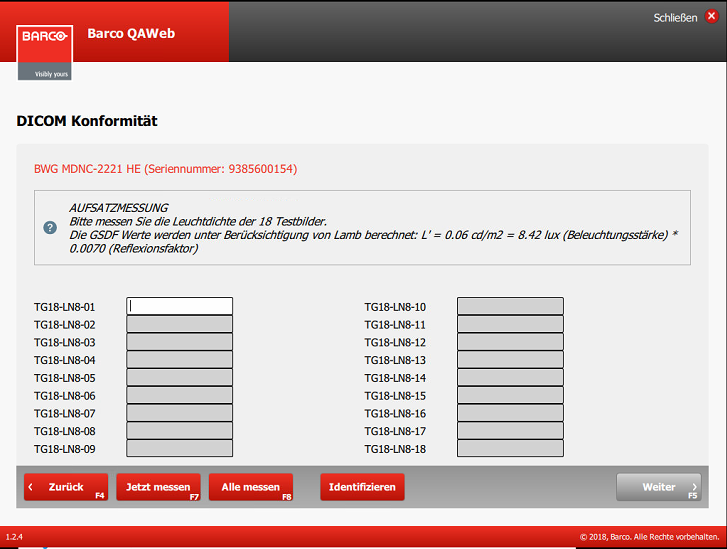This screenshot has height=549, width=727.
Task: Click the Barco logo icon
Action: [45, 52]
